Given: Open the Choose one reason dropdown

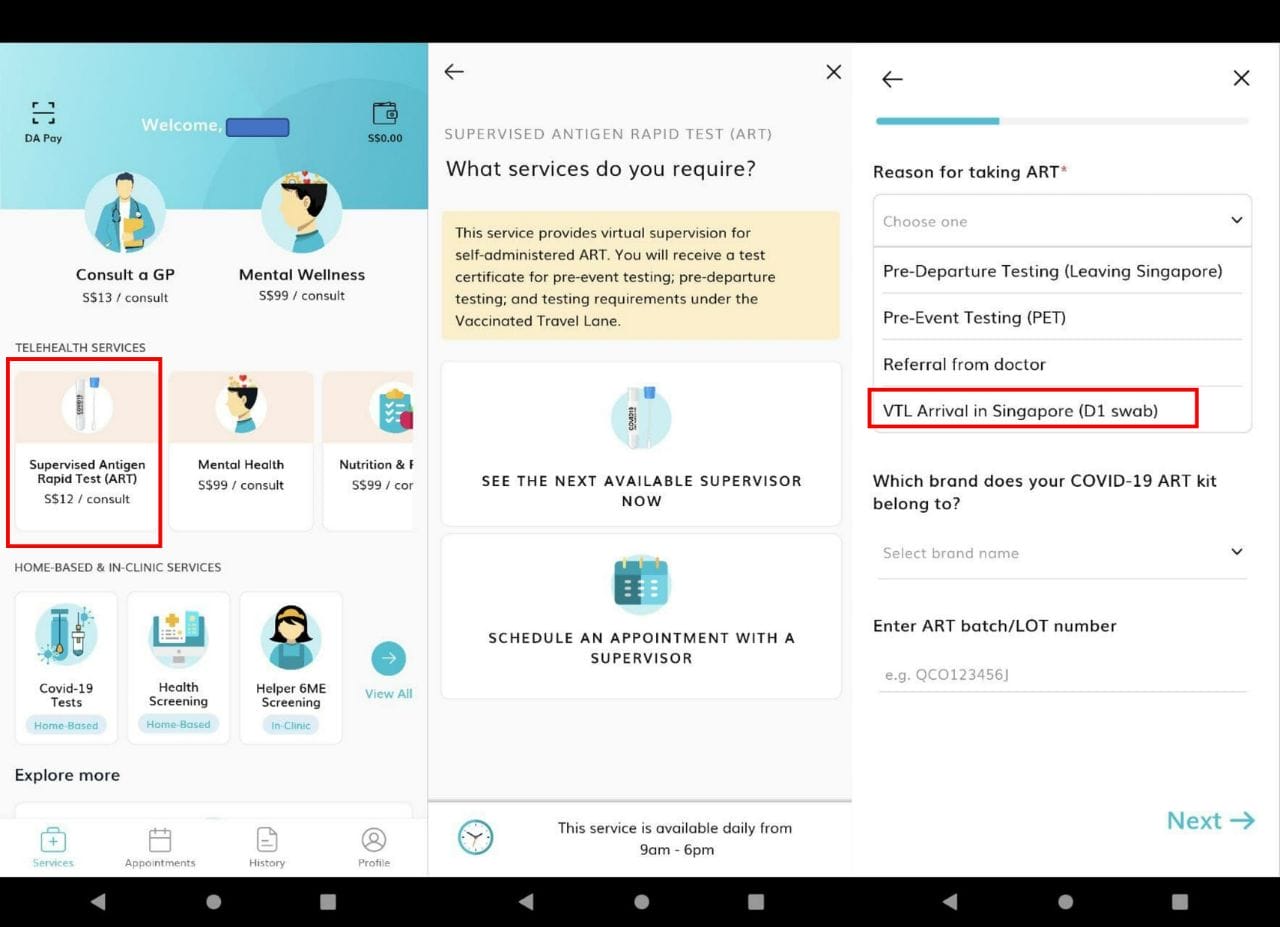Looking at the screenshot, I should [1061, 221].
